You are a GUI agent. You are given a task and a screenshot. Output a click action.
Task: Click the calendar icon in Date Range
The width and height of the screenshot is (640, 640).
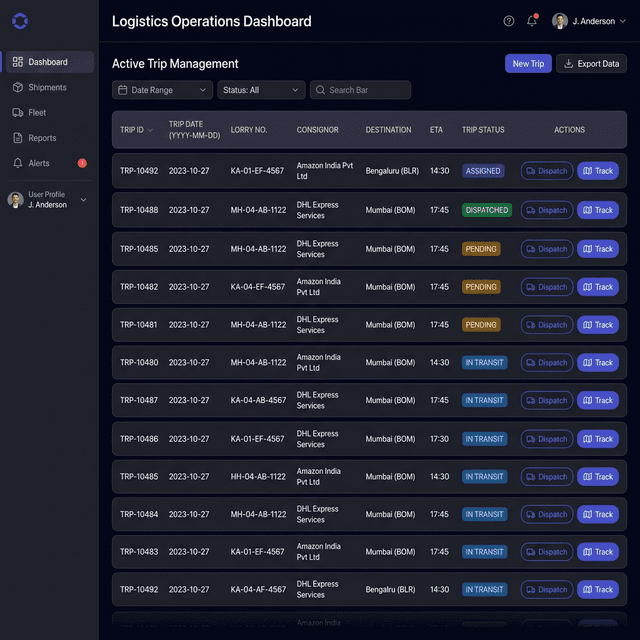pos(123,90)
